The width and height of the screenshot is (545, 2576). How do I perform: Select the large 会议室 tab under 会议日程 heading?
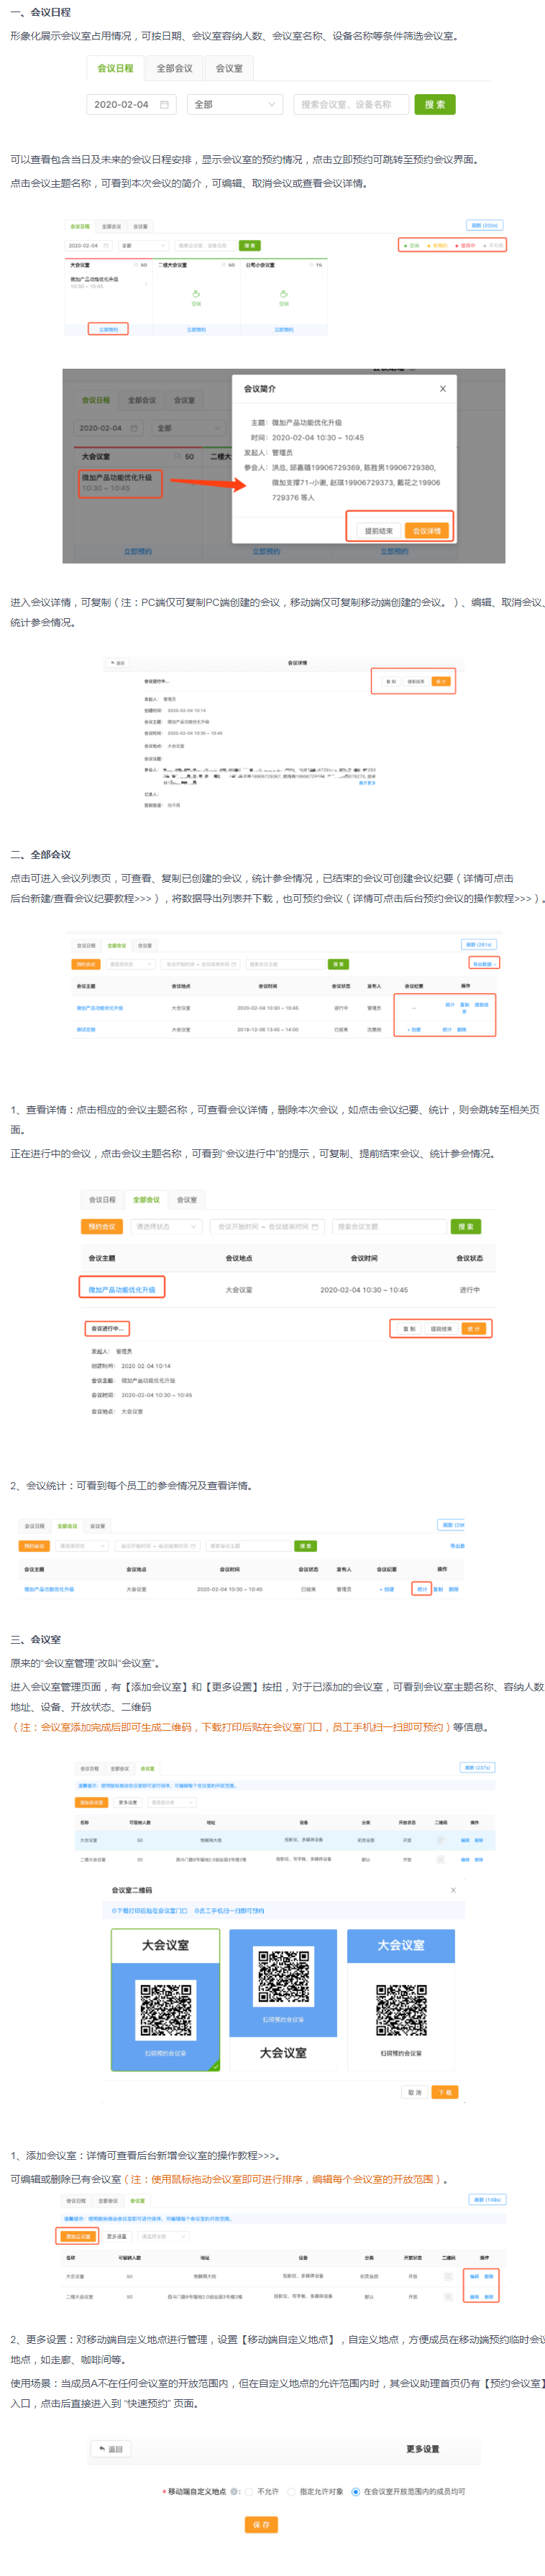[229, 68]
